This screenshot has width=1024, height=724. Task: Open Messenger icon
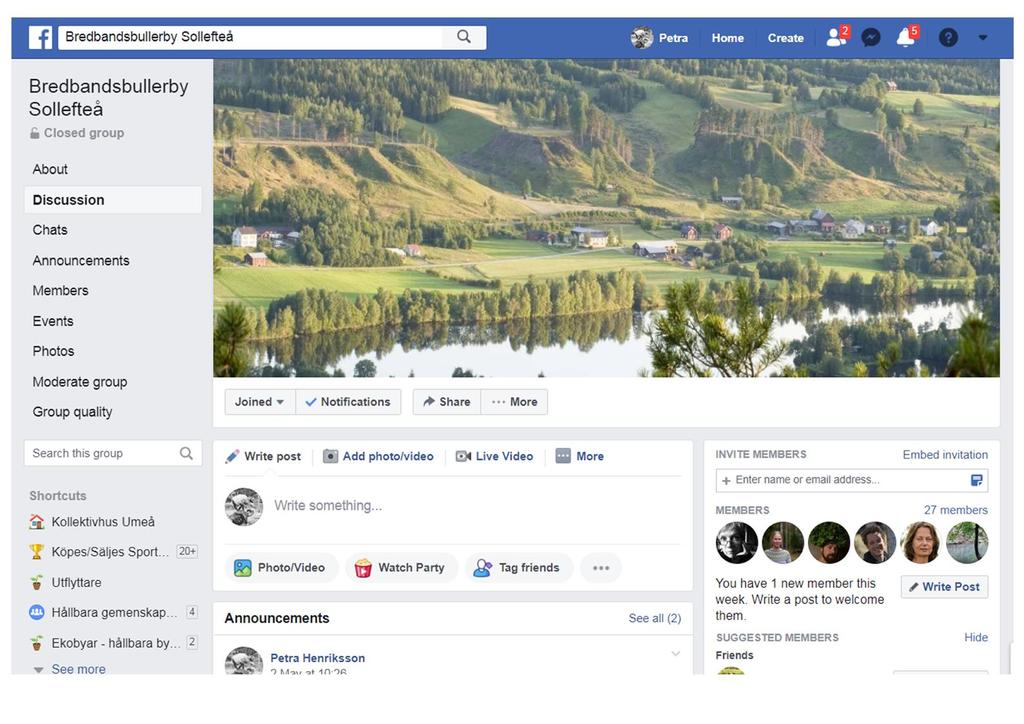[871, 38]
